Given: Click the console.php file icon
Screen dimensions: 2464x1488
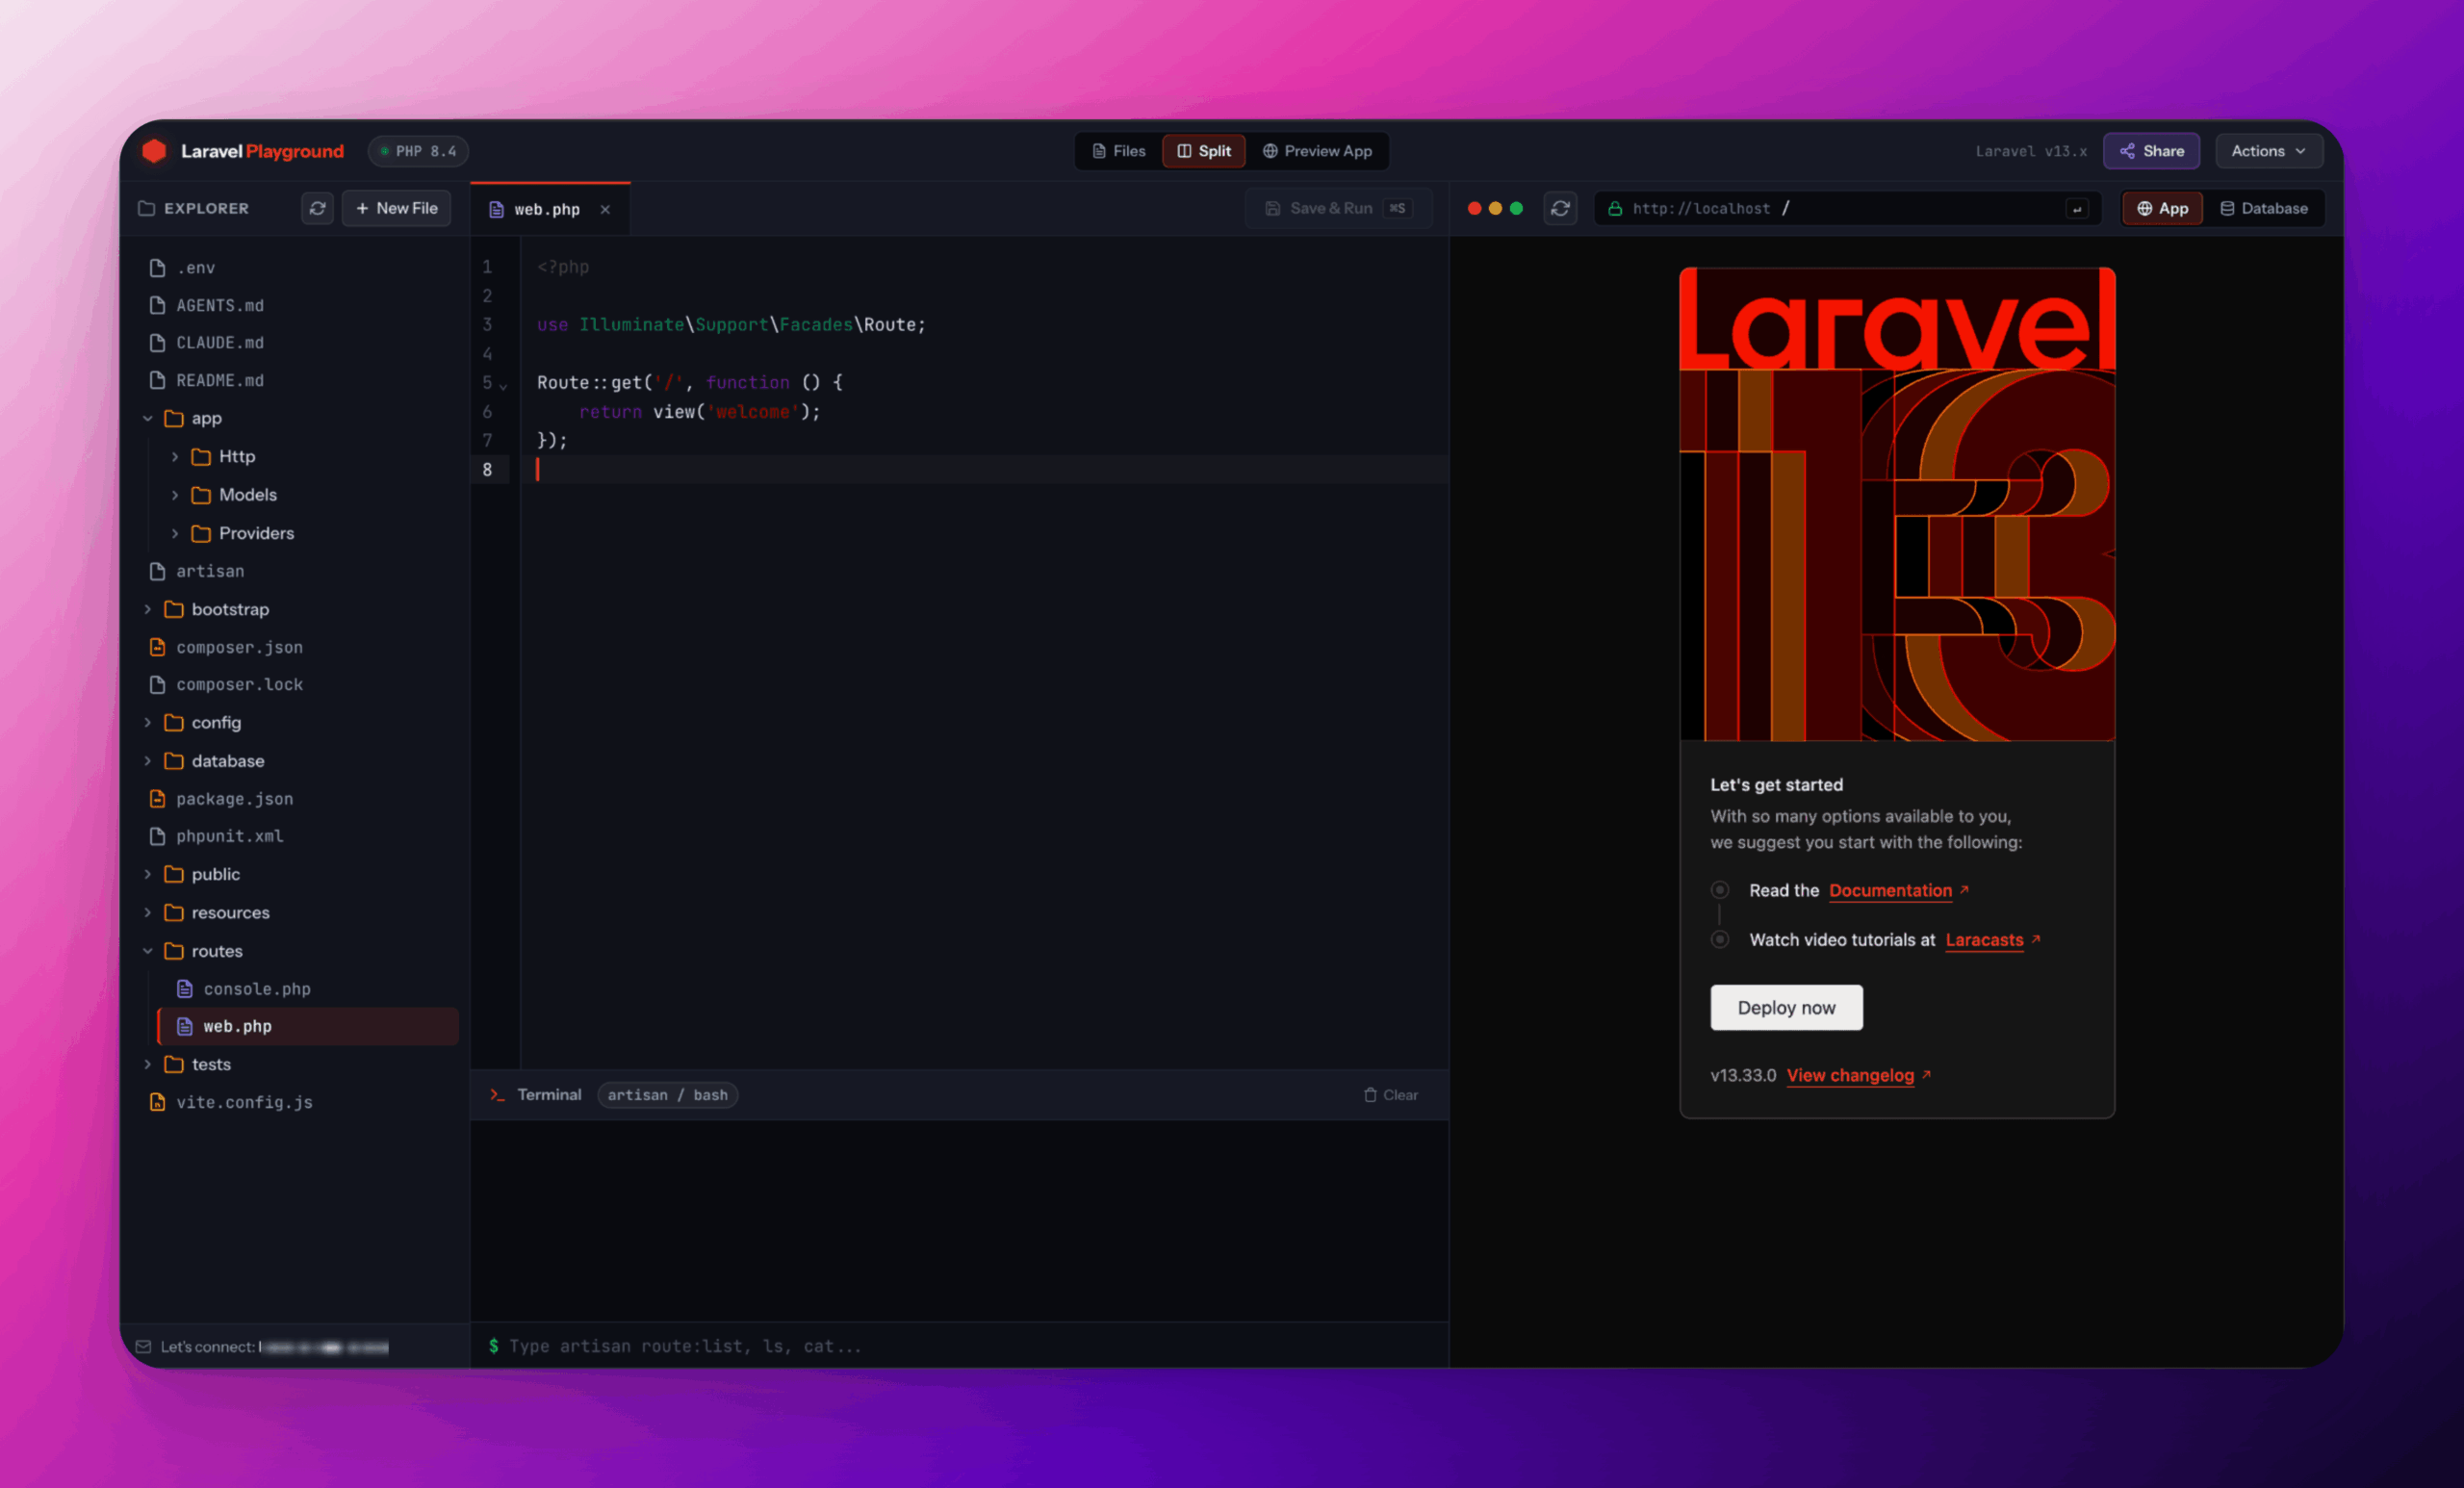Looking at the screenshot, I should (x=185, y=988).
